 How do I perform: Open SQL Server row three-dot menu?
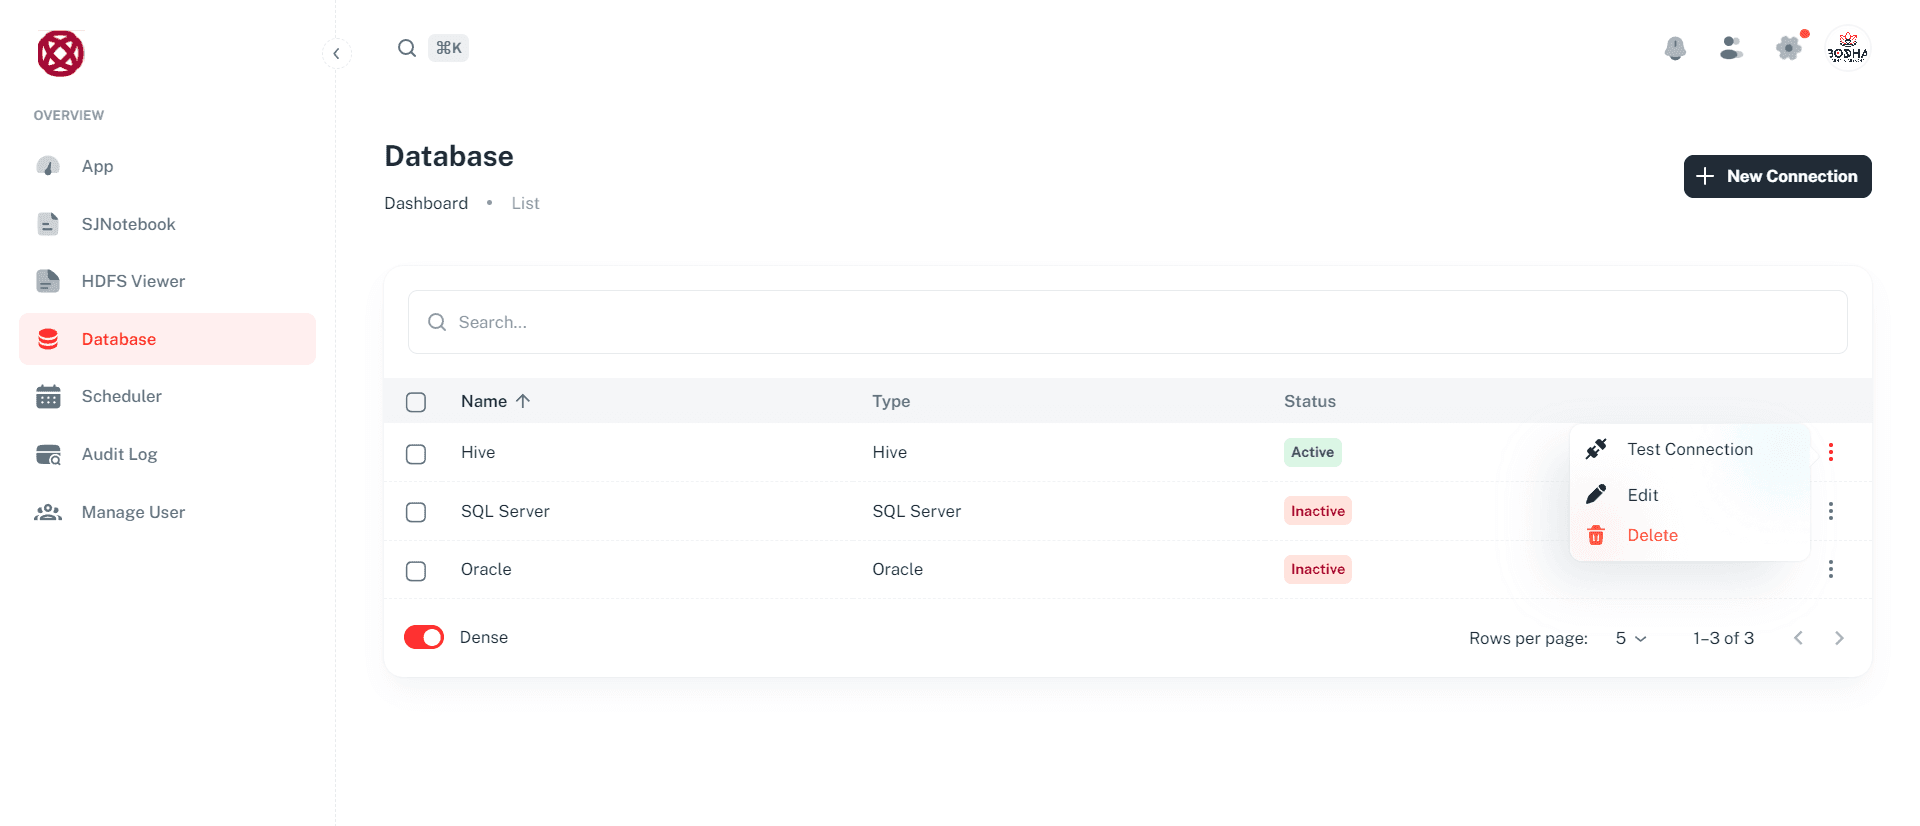(x=1830, y=511)
